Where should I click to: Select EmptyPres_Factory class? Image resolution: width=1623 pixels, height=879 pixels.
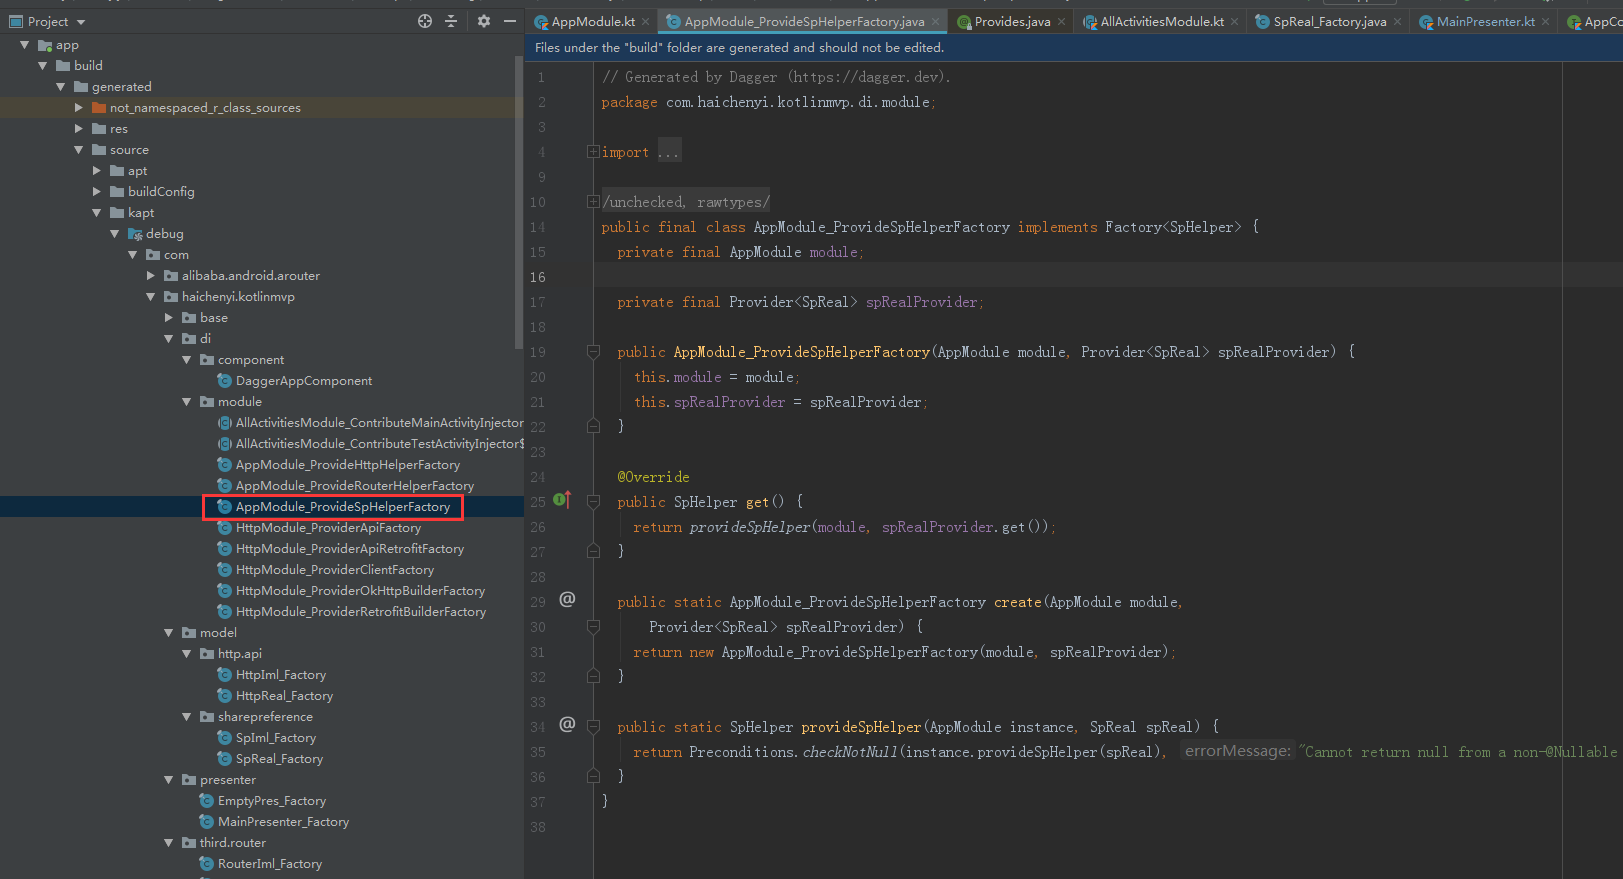tap(272, 801)
